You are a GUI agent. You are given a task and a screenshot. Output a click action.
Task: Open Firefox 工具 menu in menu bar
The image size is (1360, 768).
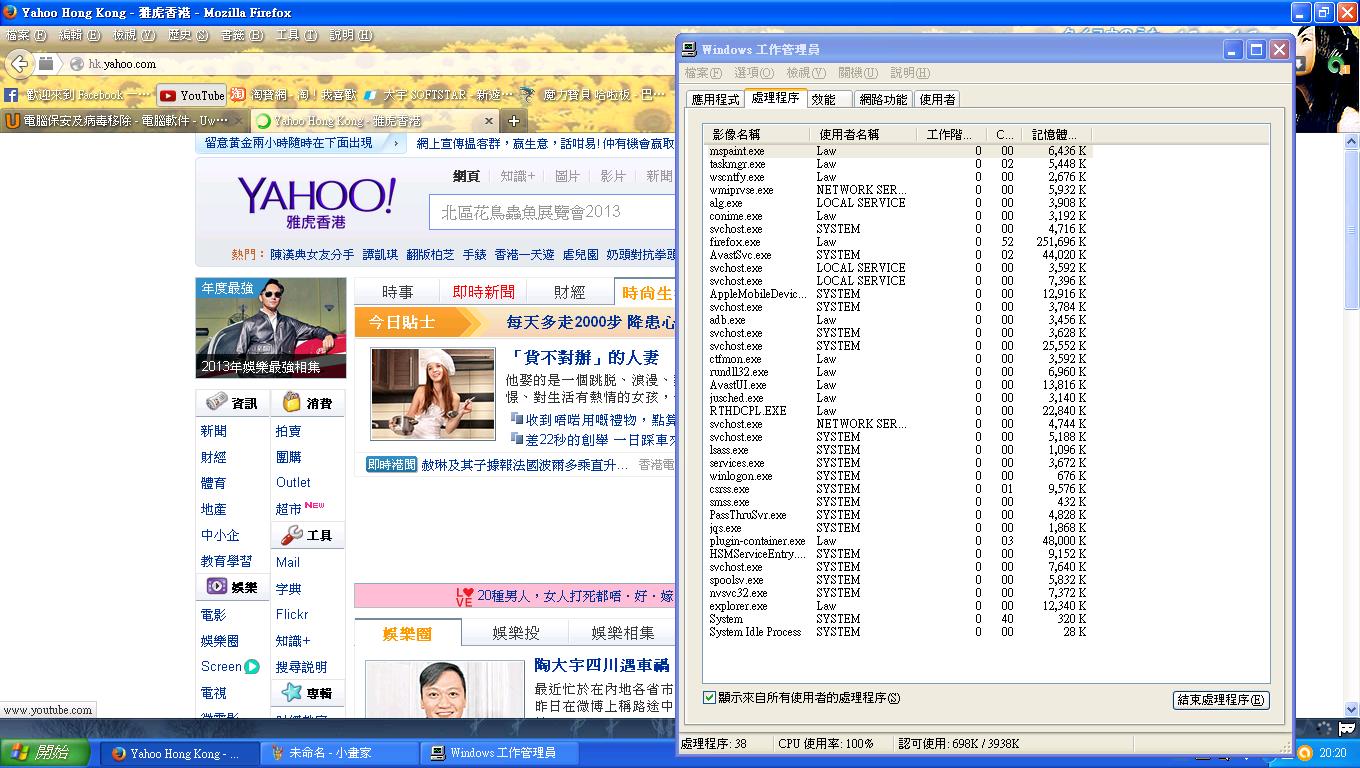[296, 35]
